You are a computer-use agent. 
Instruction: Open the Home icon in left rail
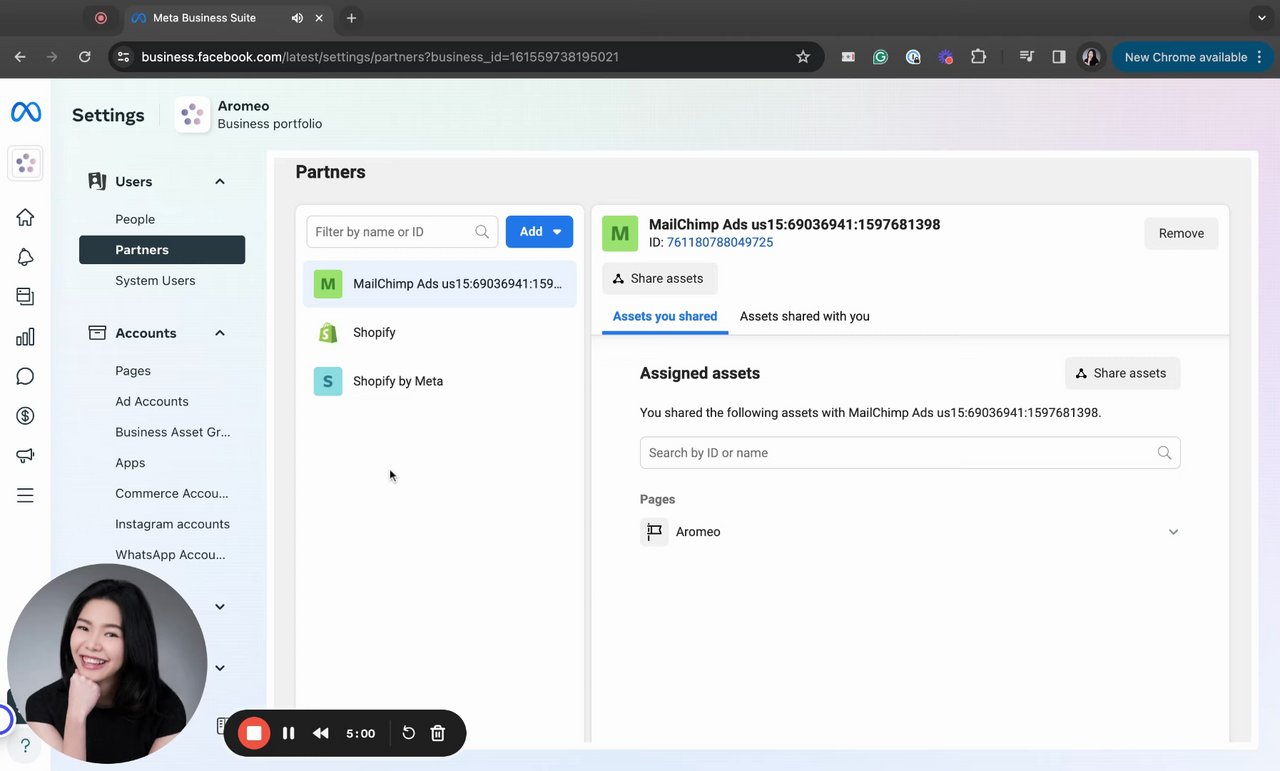tap(25, 217)
